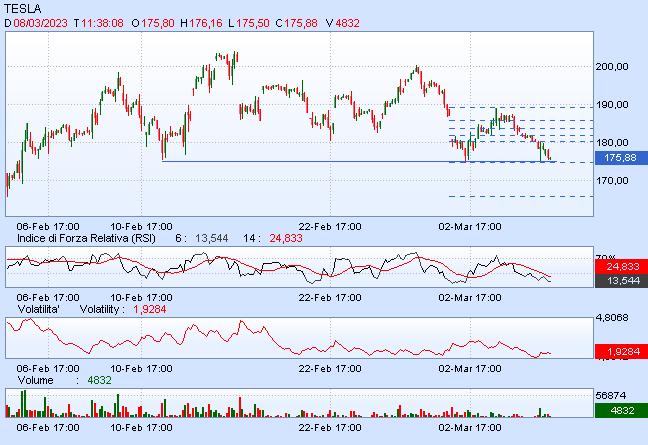Click the 56874 volume axis maximum
This screenshot has height=445, width=648.
610,395
